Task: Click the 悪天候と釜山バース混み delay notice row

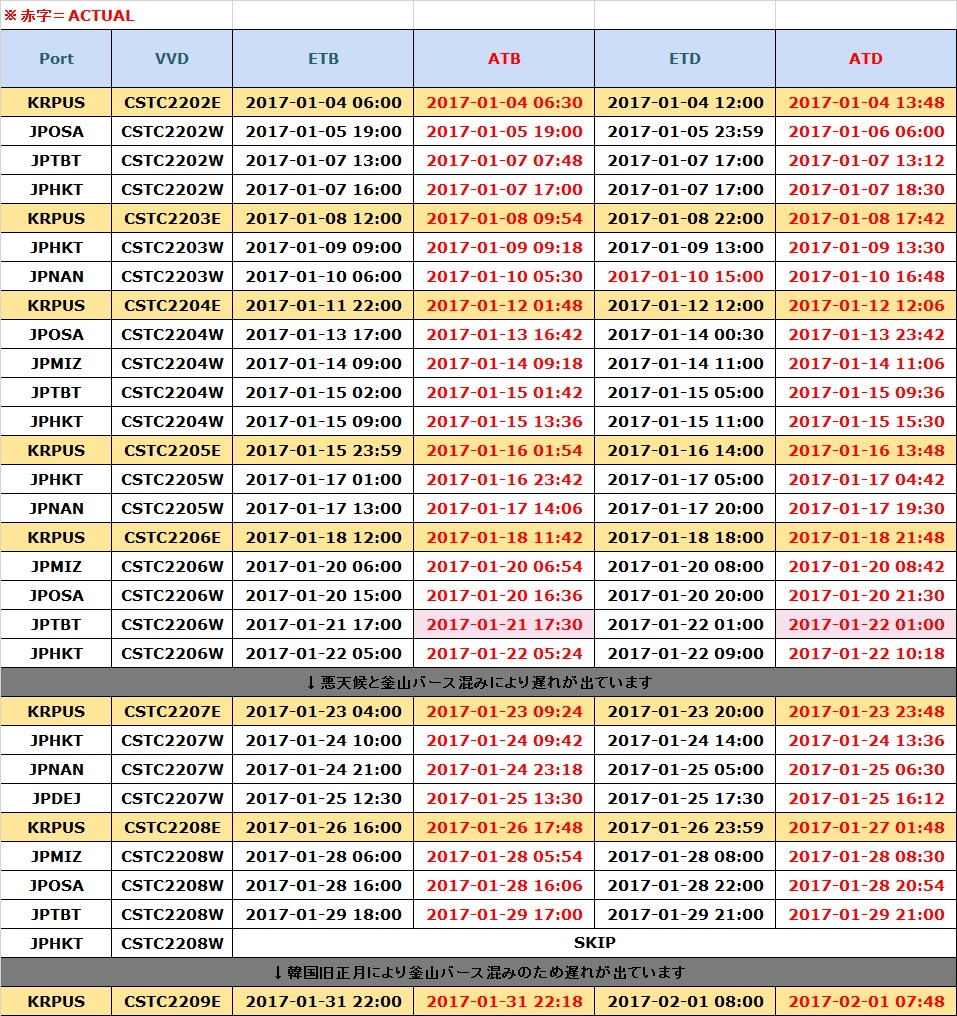Action: point(478,682)
